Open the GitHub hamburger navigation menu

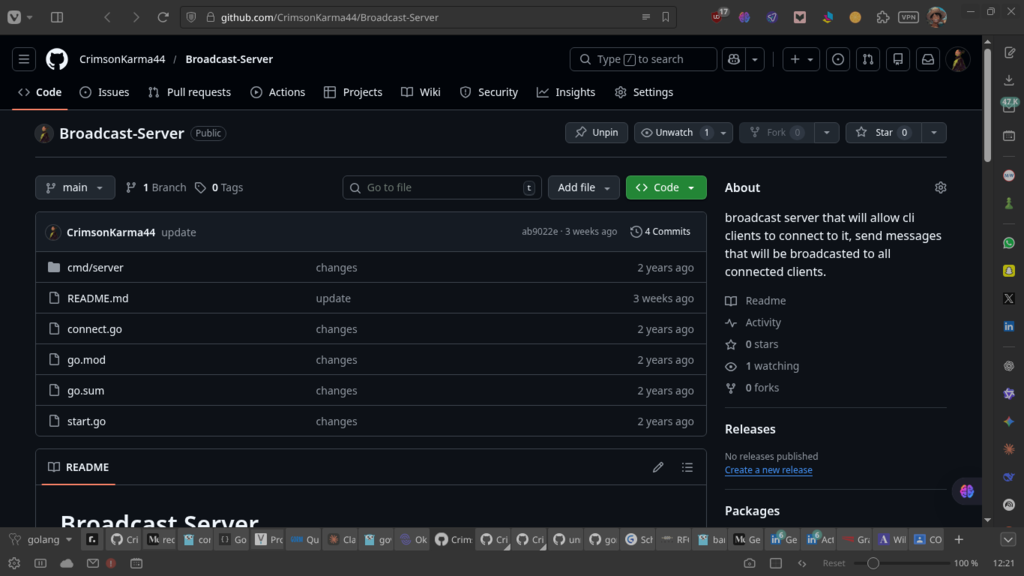coord(24,59)
